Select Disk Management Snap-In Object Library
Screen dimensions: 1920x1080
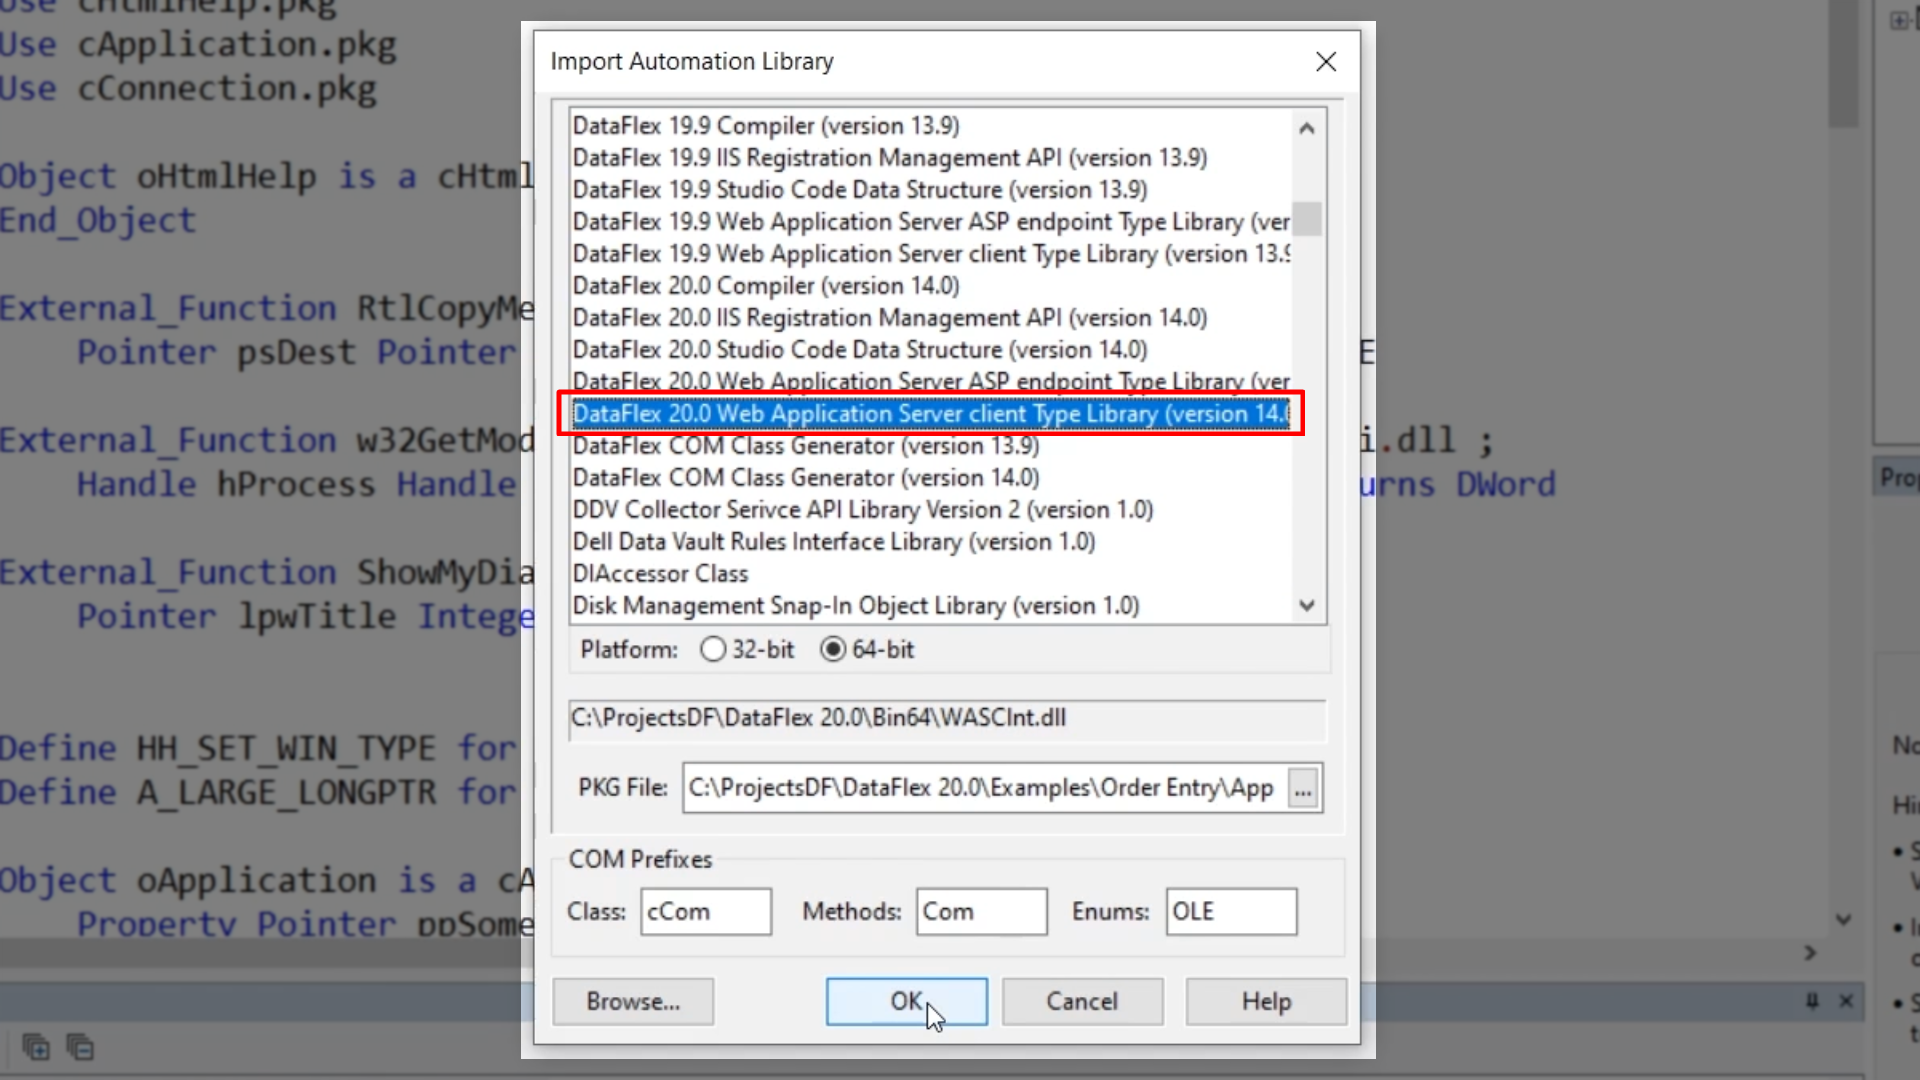[x=855, y=606]
